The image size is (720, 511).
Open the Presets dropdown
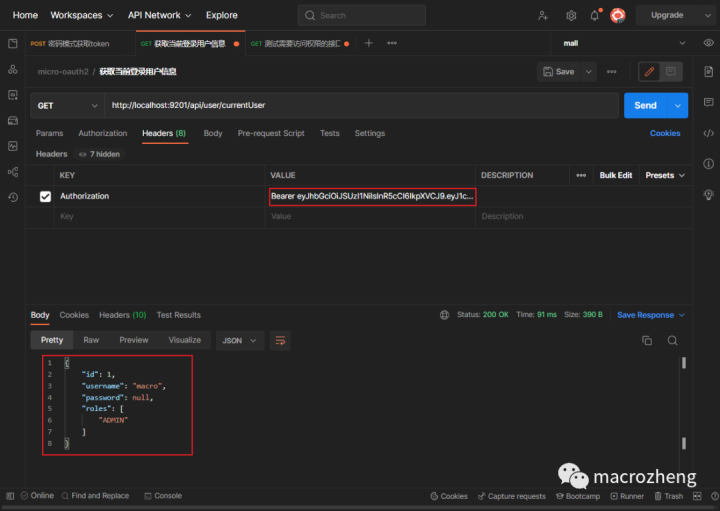click(665, 175)
